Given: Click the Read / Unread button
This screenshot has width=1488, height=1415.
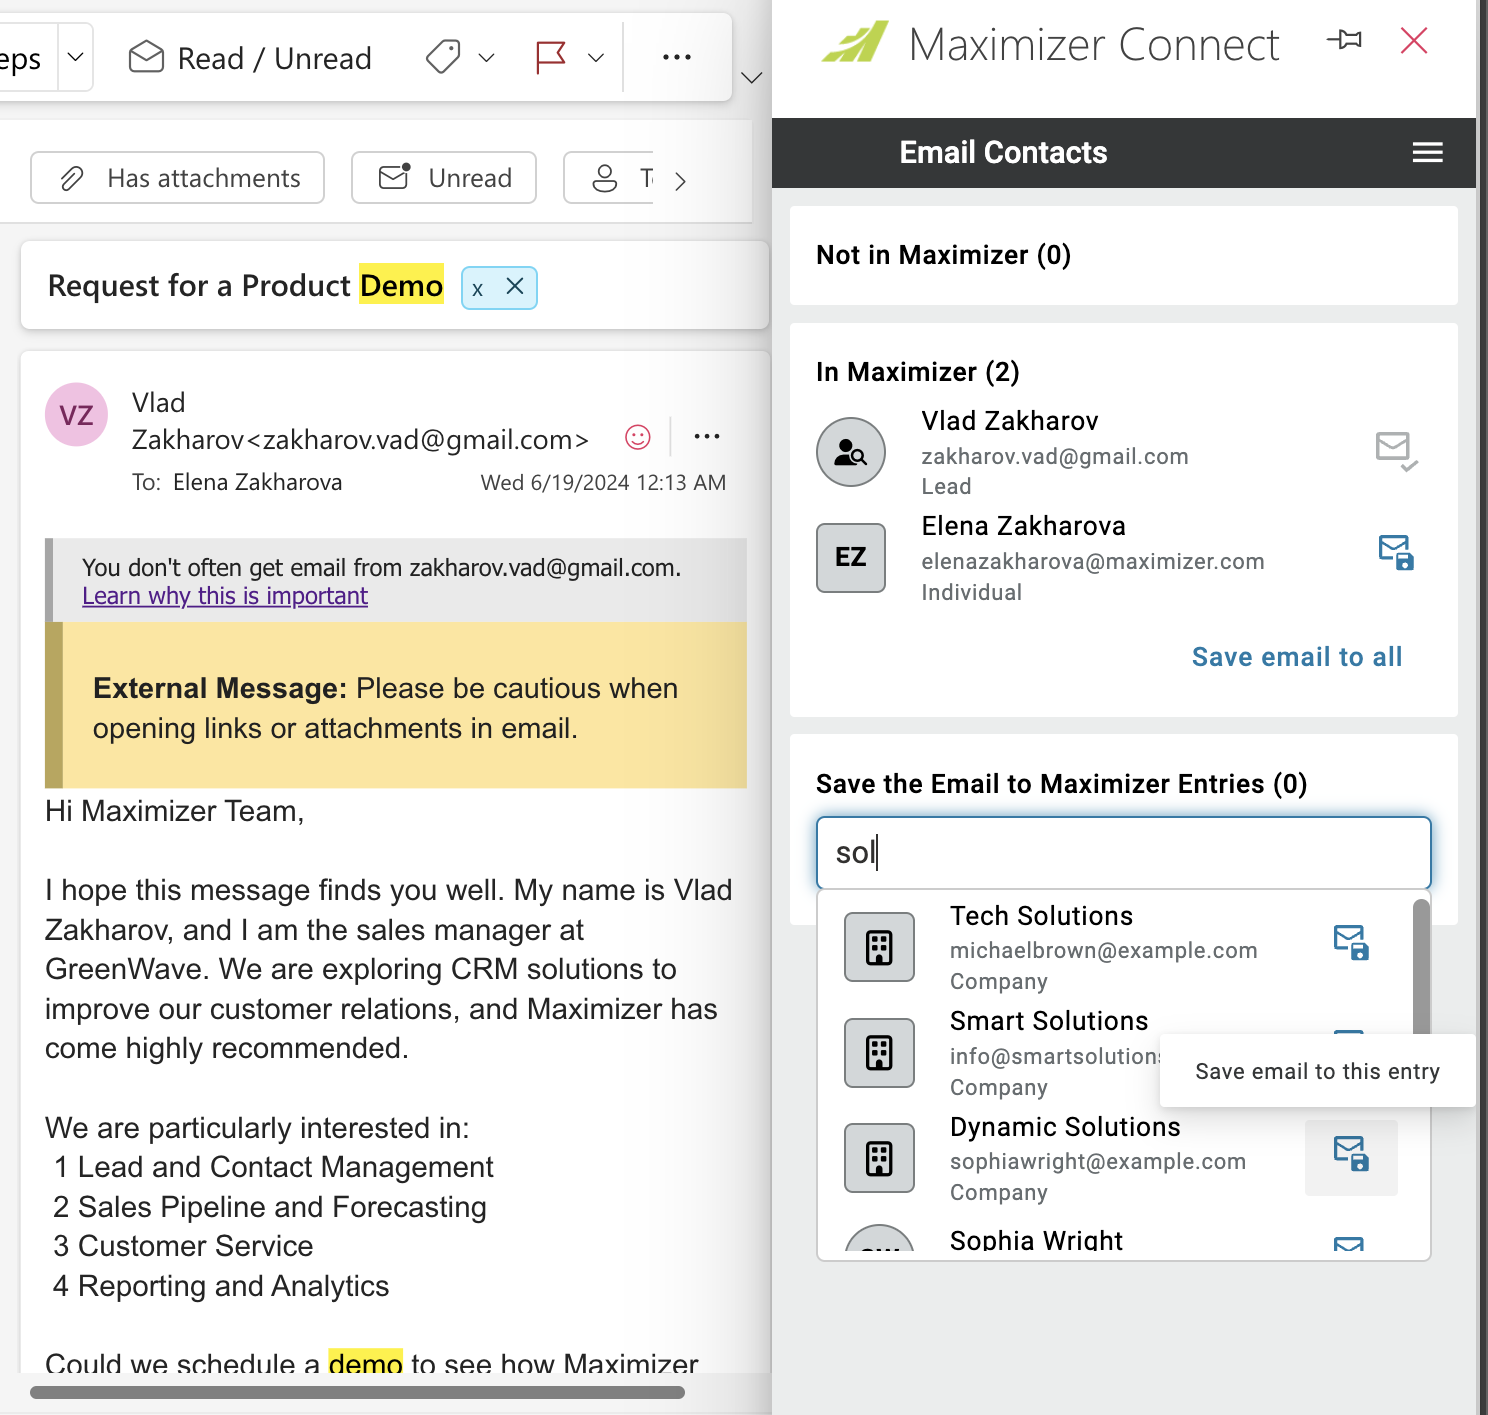Looking at the screenshot, I should coord(250,58).
